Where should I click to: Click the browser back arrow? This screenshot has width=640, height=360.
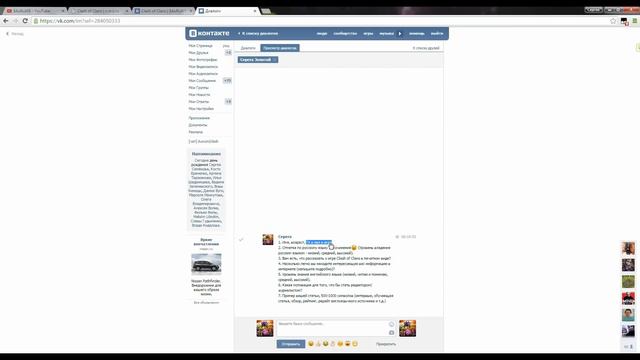[6, 21]
